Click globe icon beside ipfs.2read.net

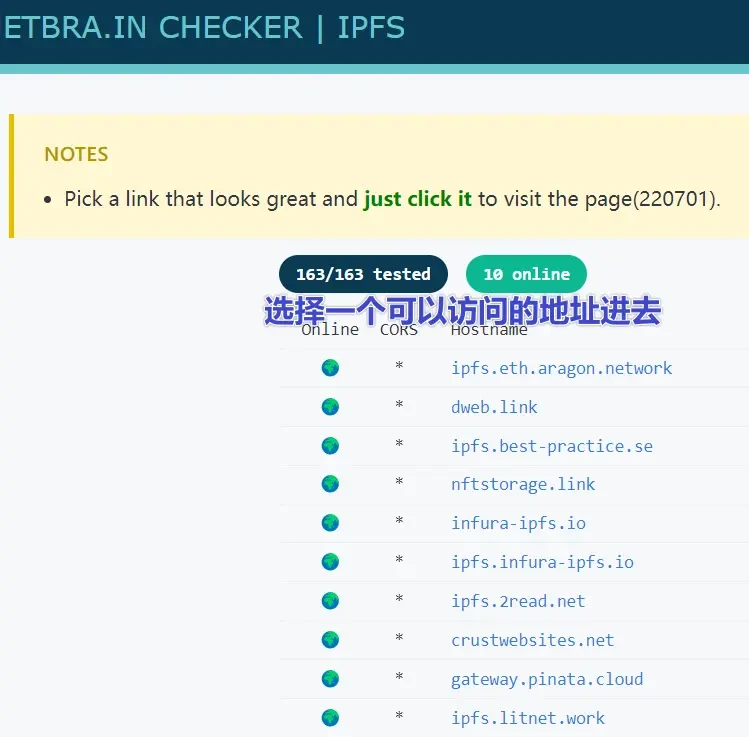[330, 601]
